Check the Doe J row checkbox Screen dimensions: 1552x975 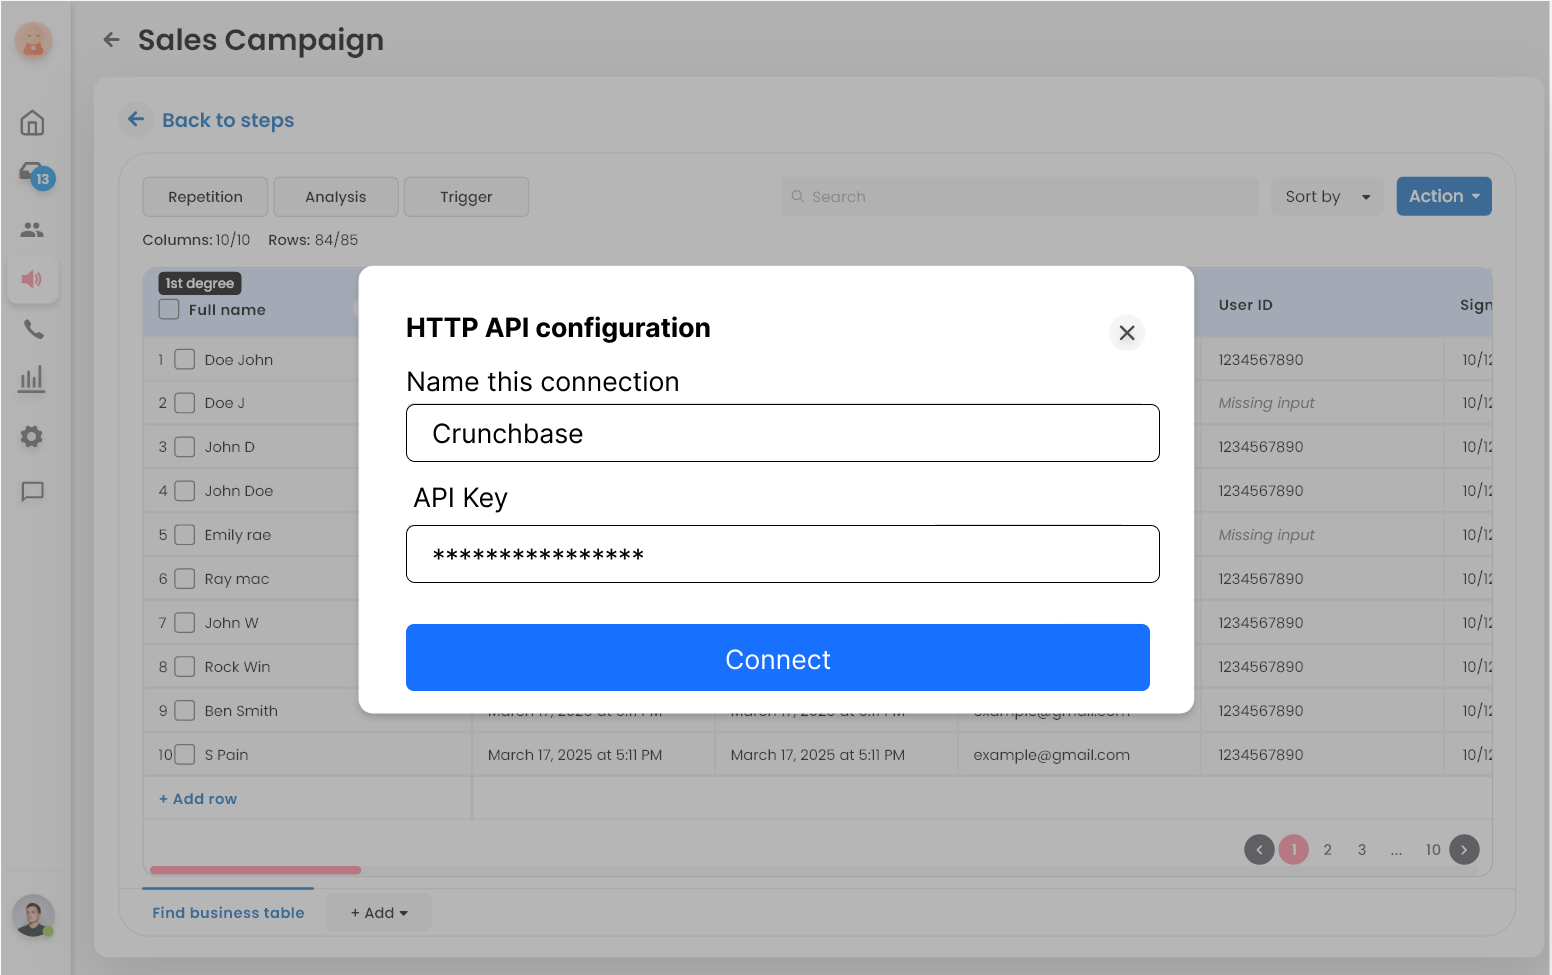185,403
